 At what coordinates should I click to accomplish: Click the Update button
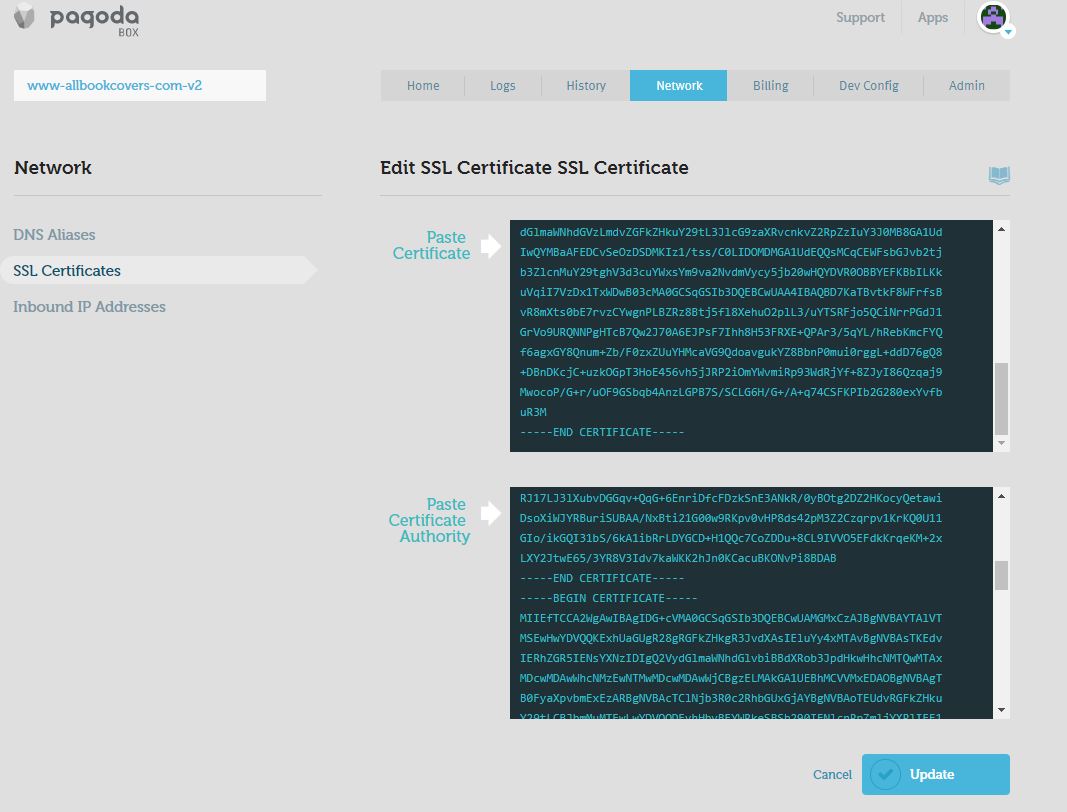(936, 775)
